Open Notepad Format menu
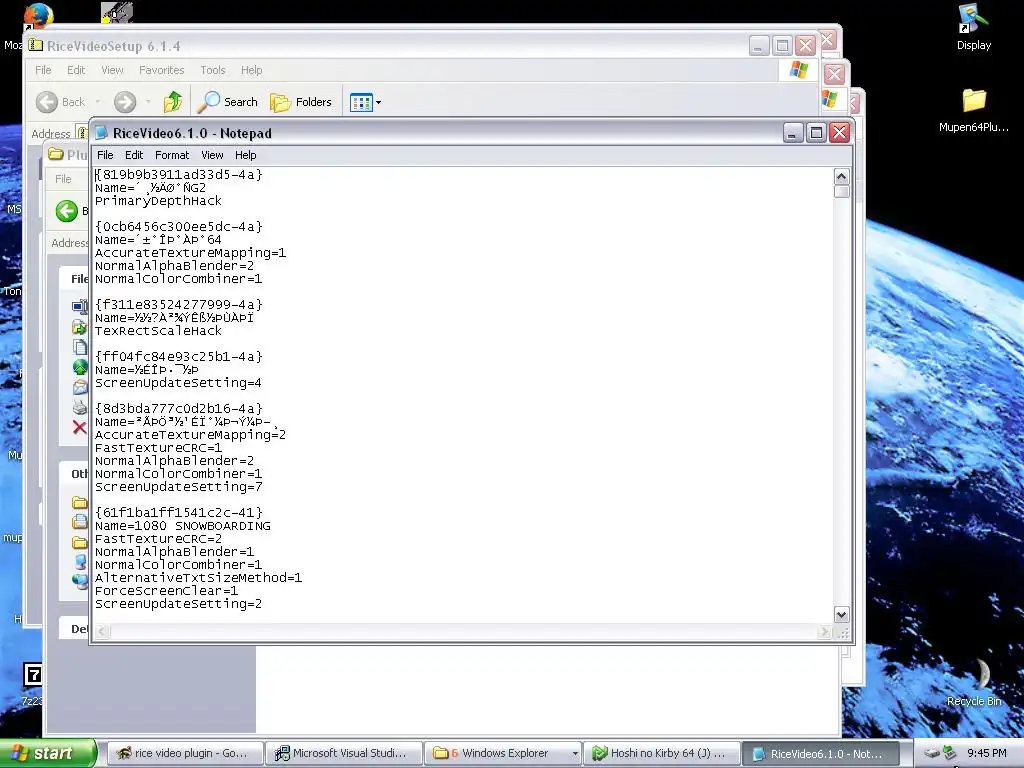The image size is (1024, 768). tap(172, 155)
